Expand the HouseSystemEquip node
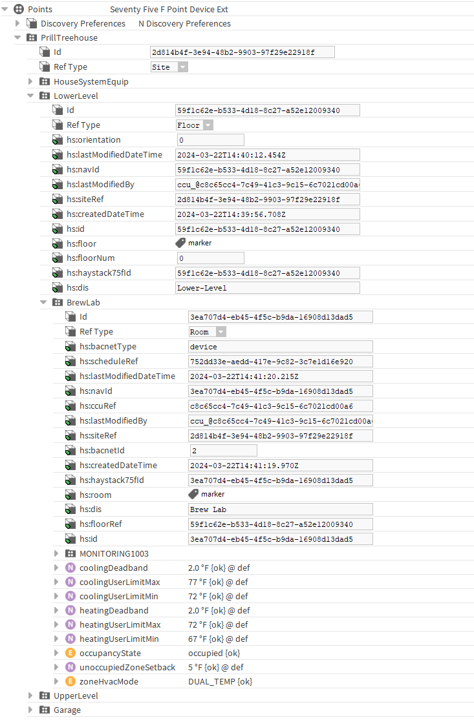This screenshot has width=474, height=720. [x=30, y=81]
